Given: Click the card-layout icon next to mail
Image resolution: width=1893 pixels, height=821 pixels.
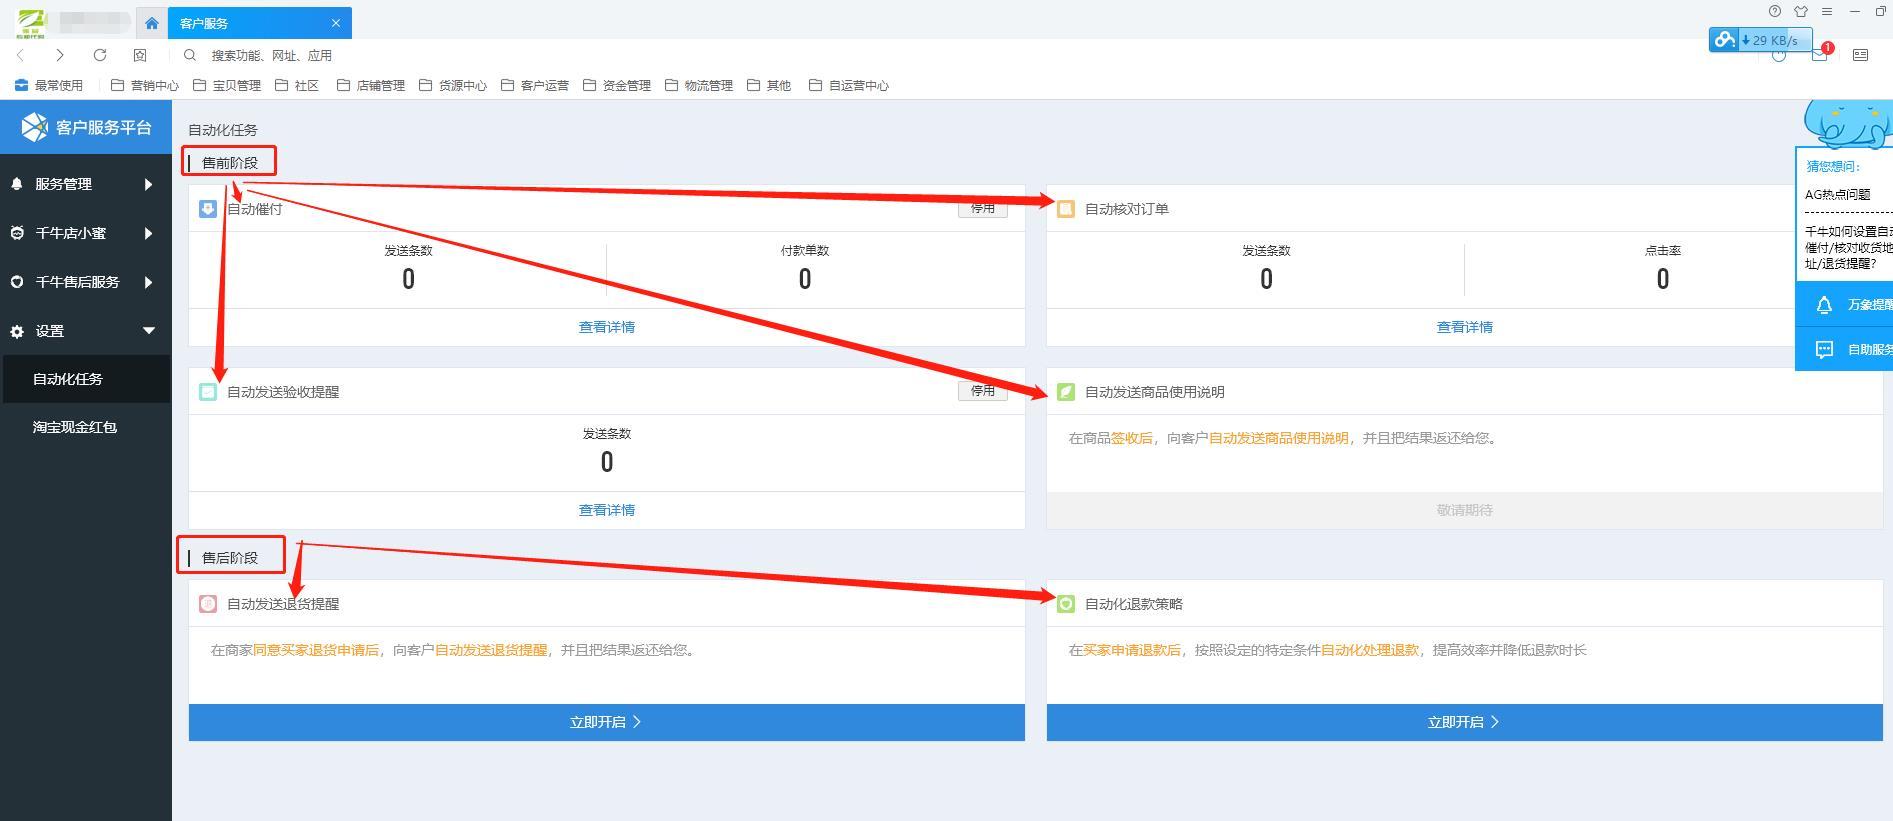Looking at the screenshot, I should point(1860,55).
